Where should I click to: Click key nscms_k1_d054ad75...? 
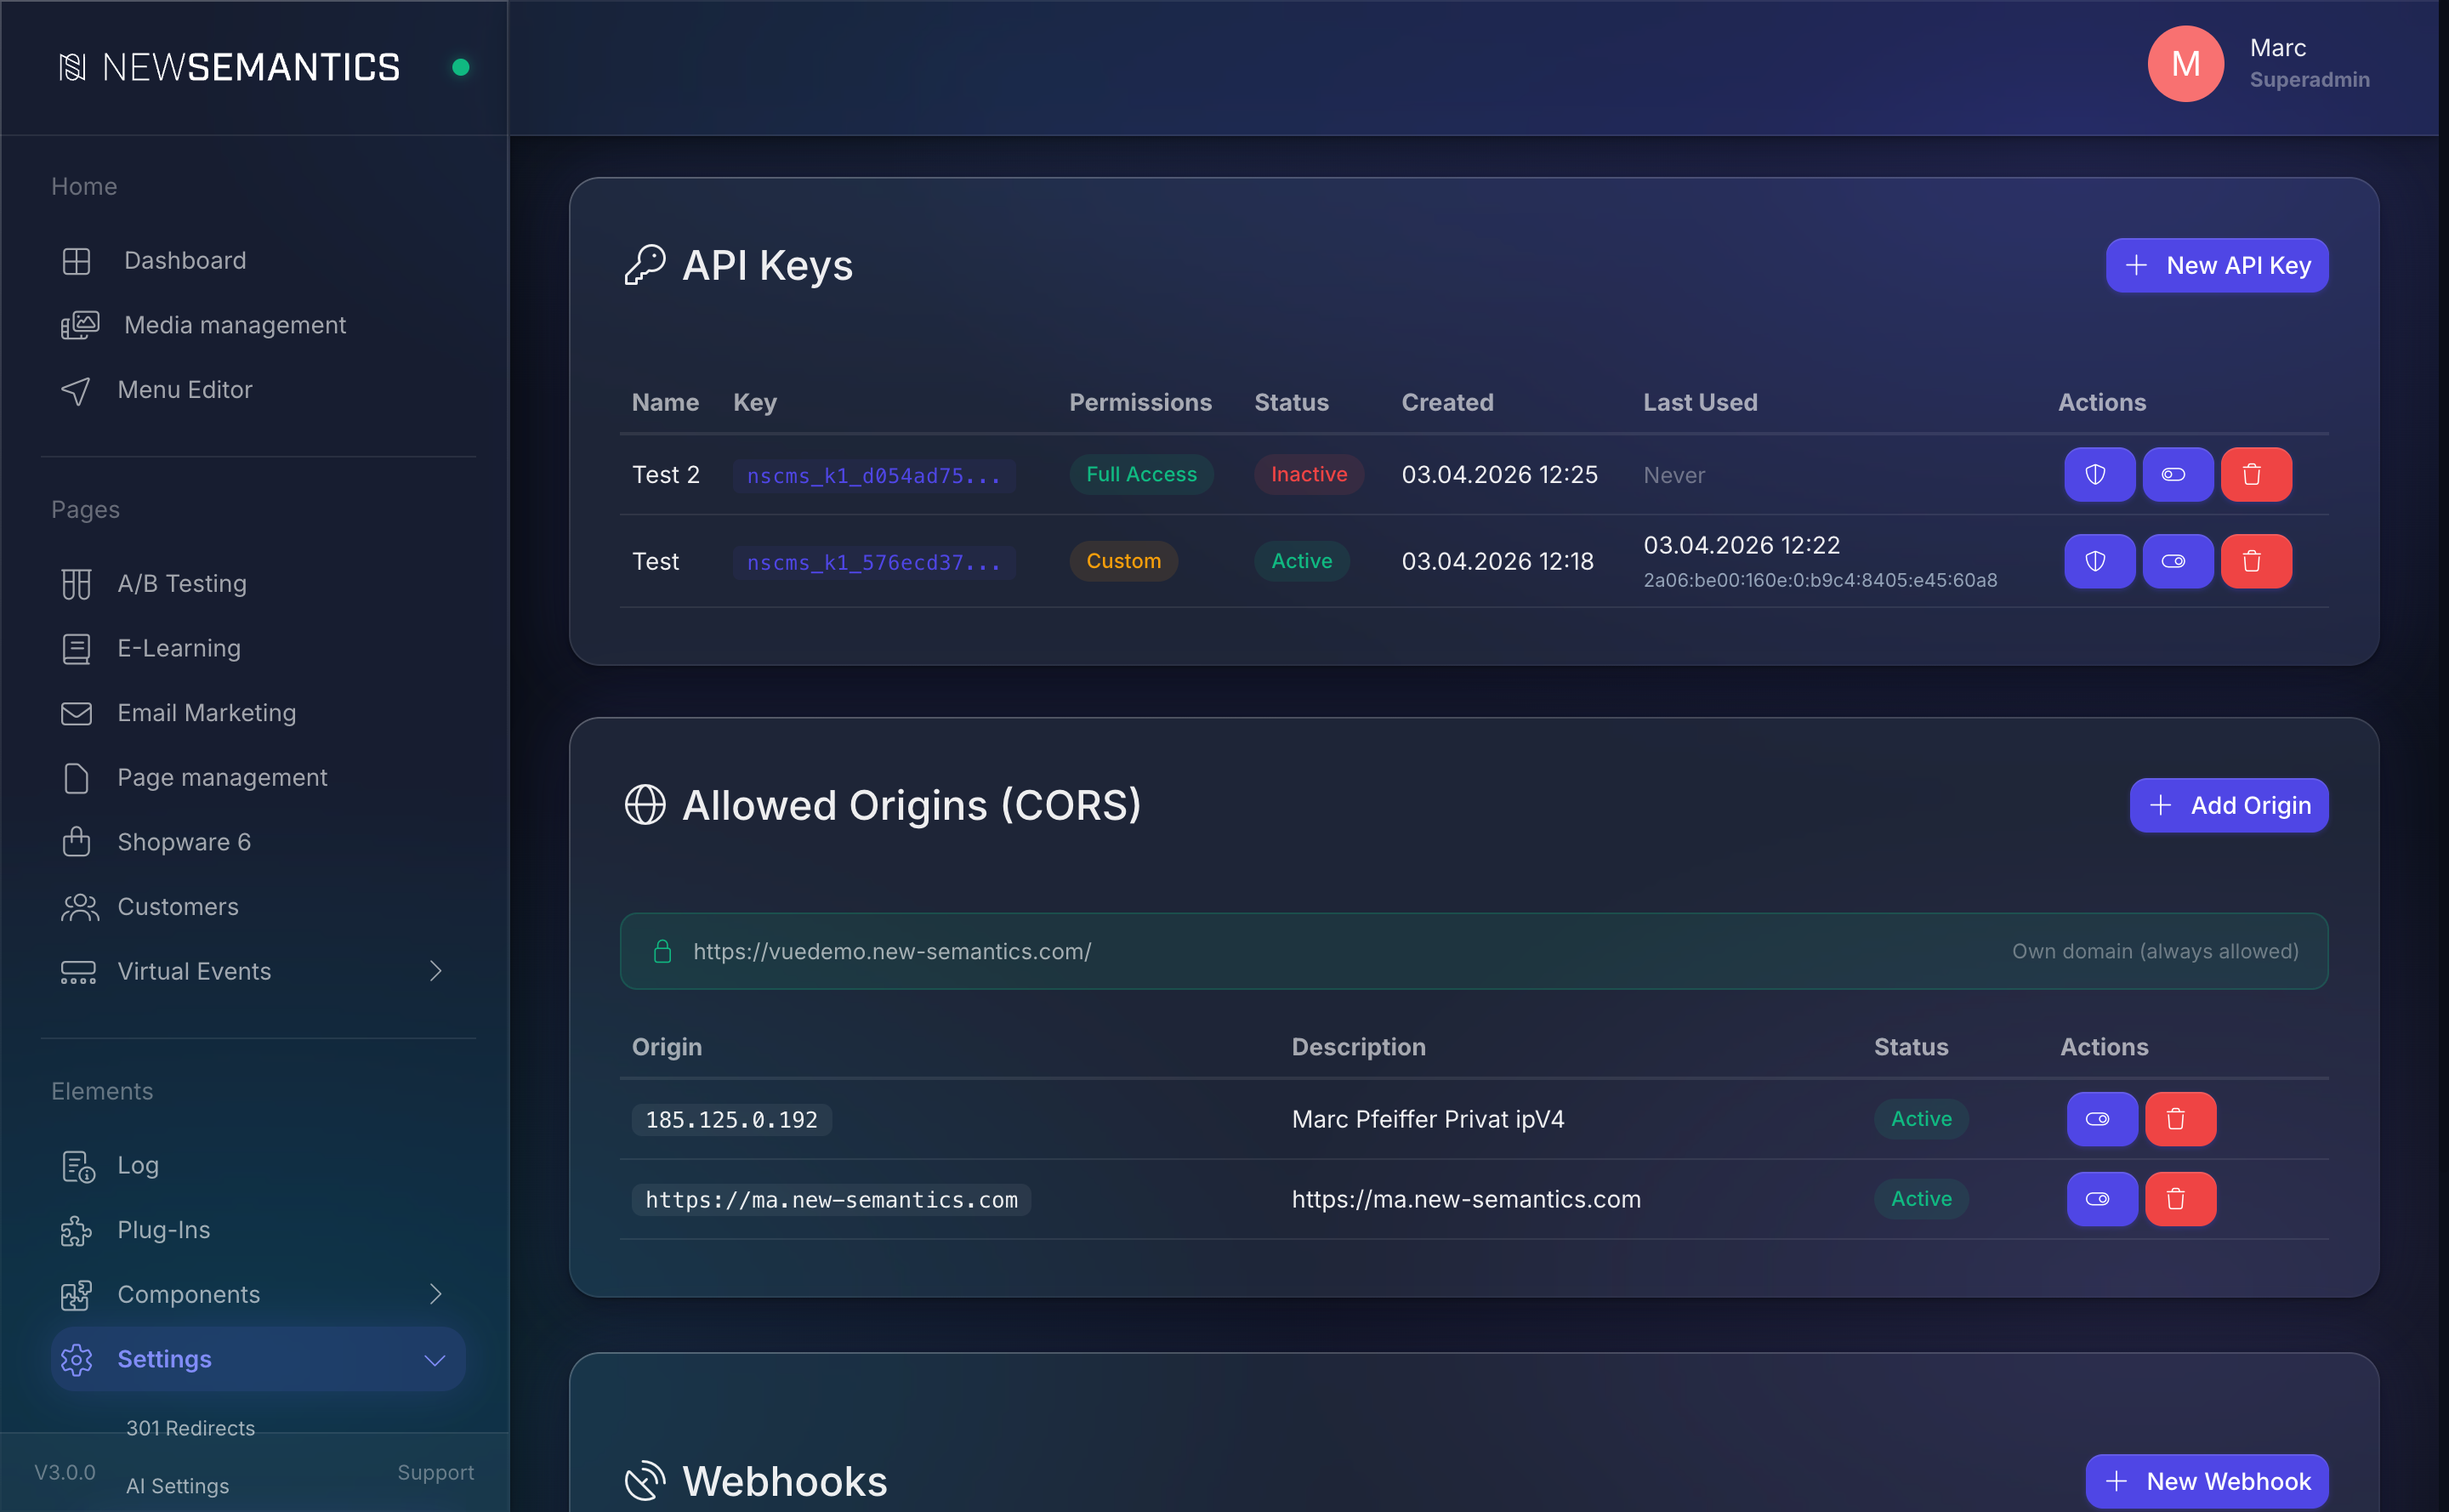[x=873, y=476]
